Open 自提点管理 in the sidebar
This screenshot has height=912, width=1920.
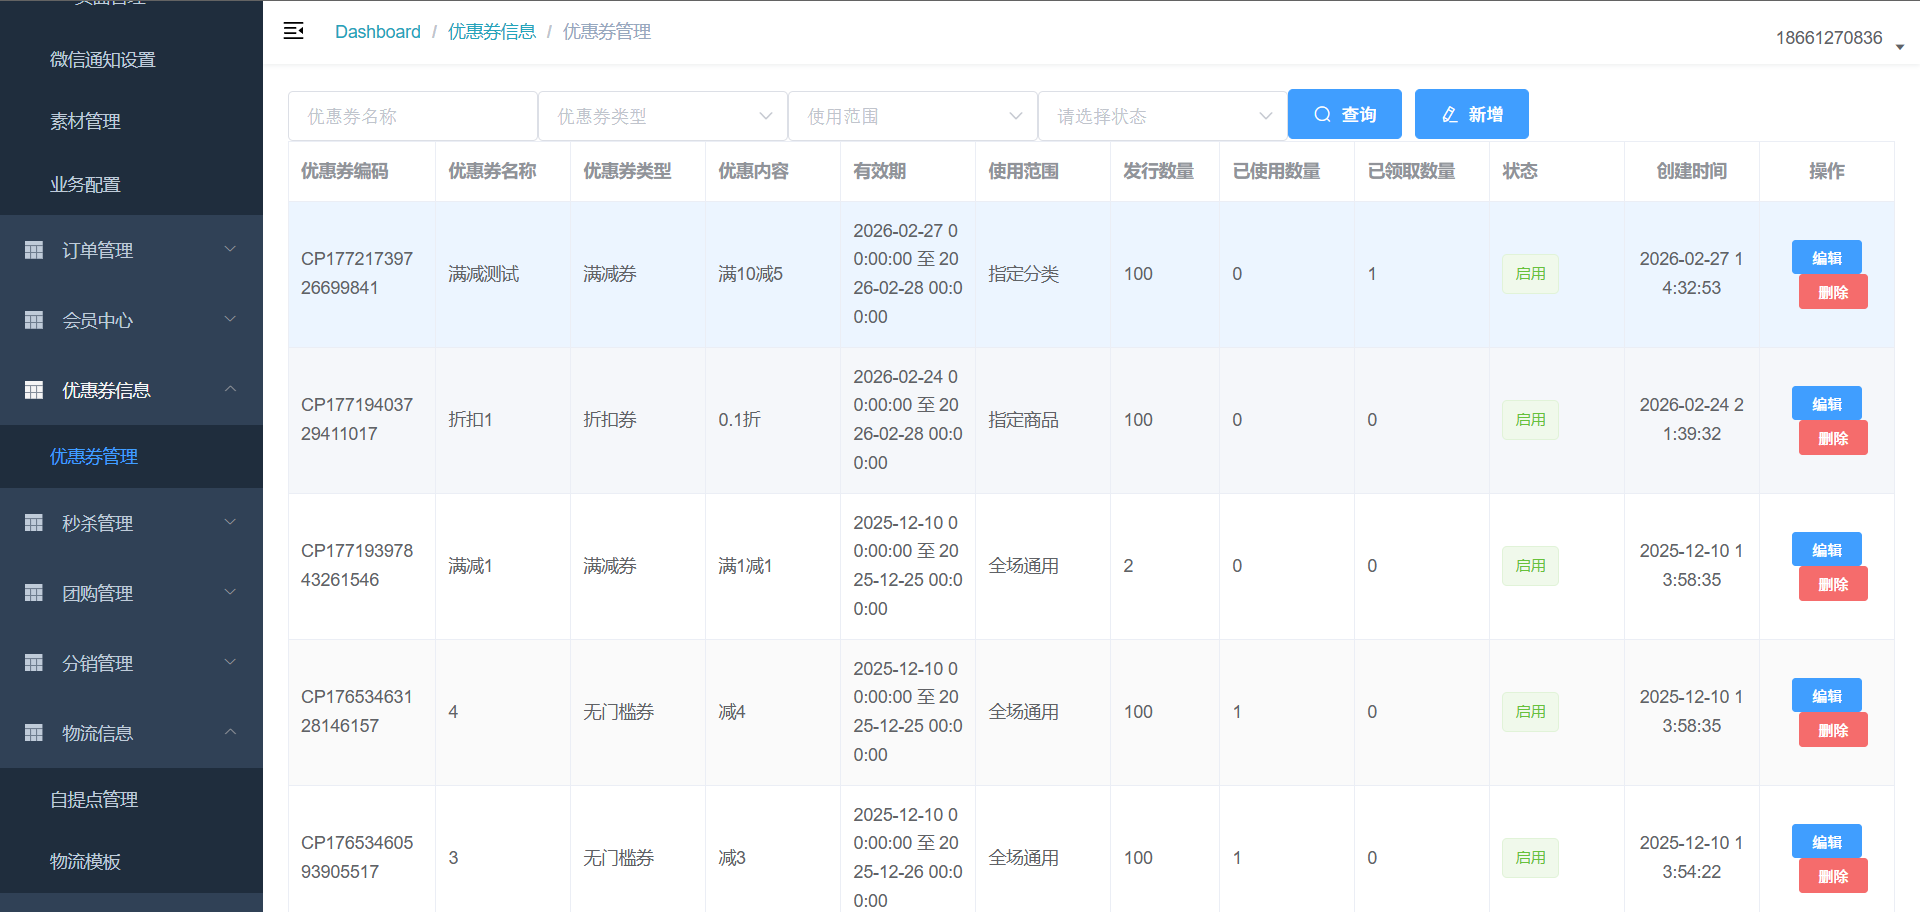click(94, 800)
